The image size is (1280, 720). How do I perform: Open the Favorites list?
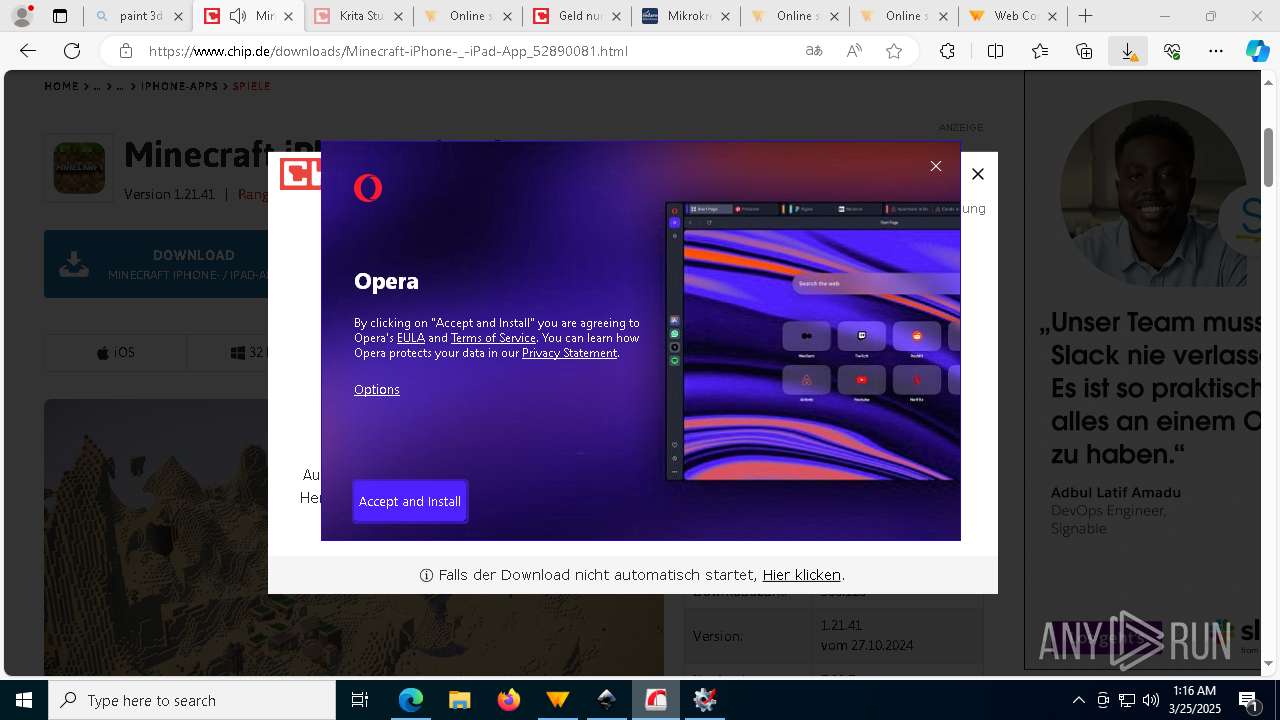[1040, 51]
